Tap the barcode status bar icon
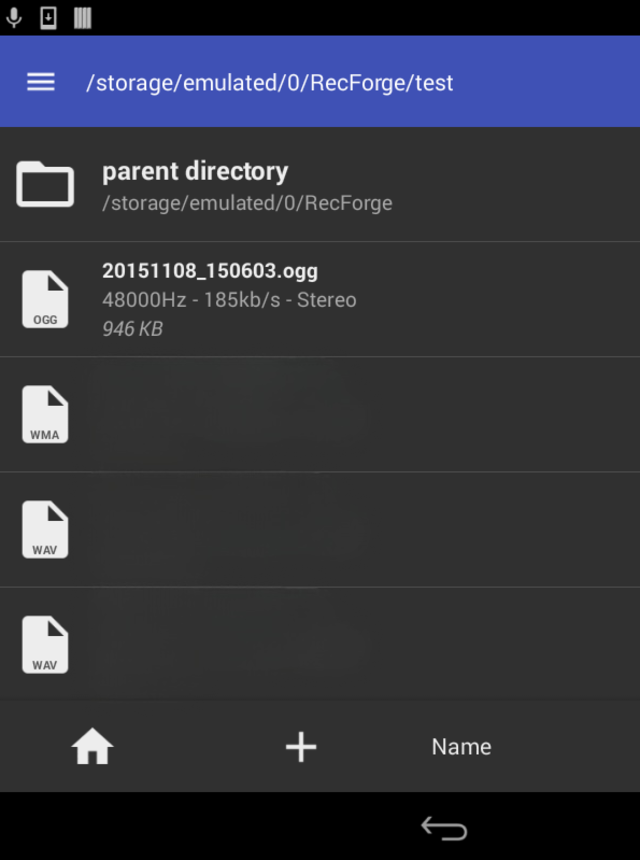 [x=82, y=18]
